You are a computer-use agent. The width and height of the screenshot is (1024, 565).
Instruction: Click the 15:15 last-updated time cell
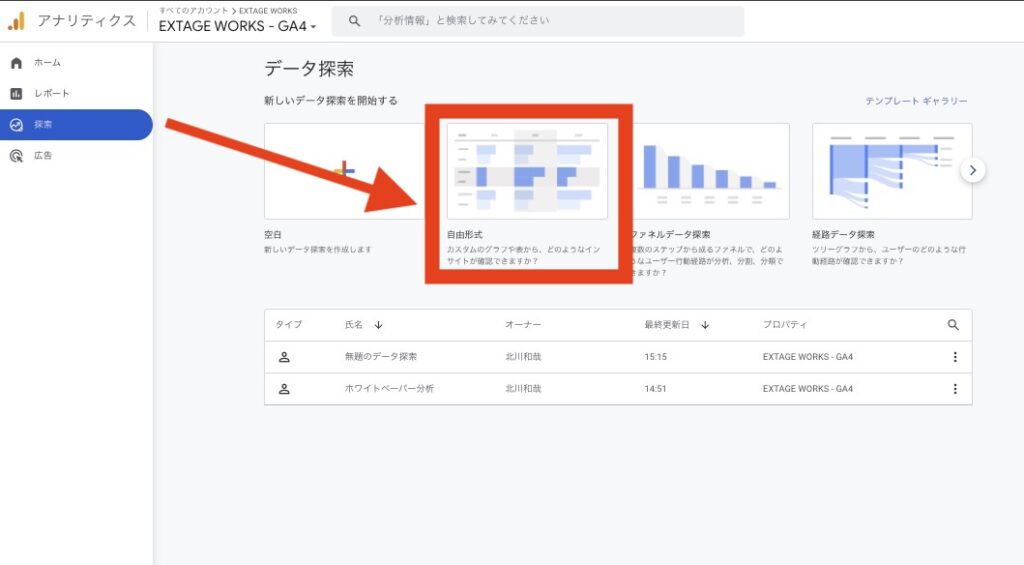[656, 357]
